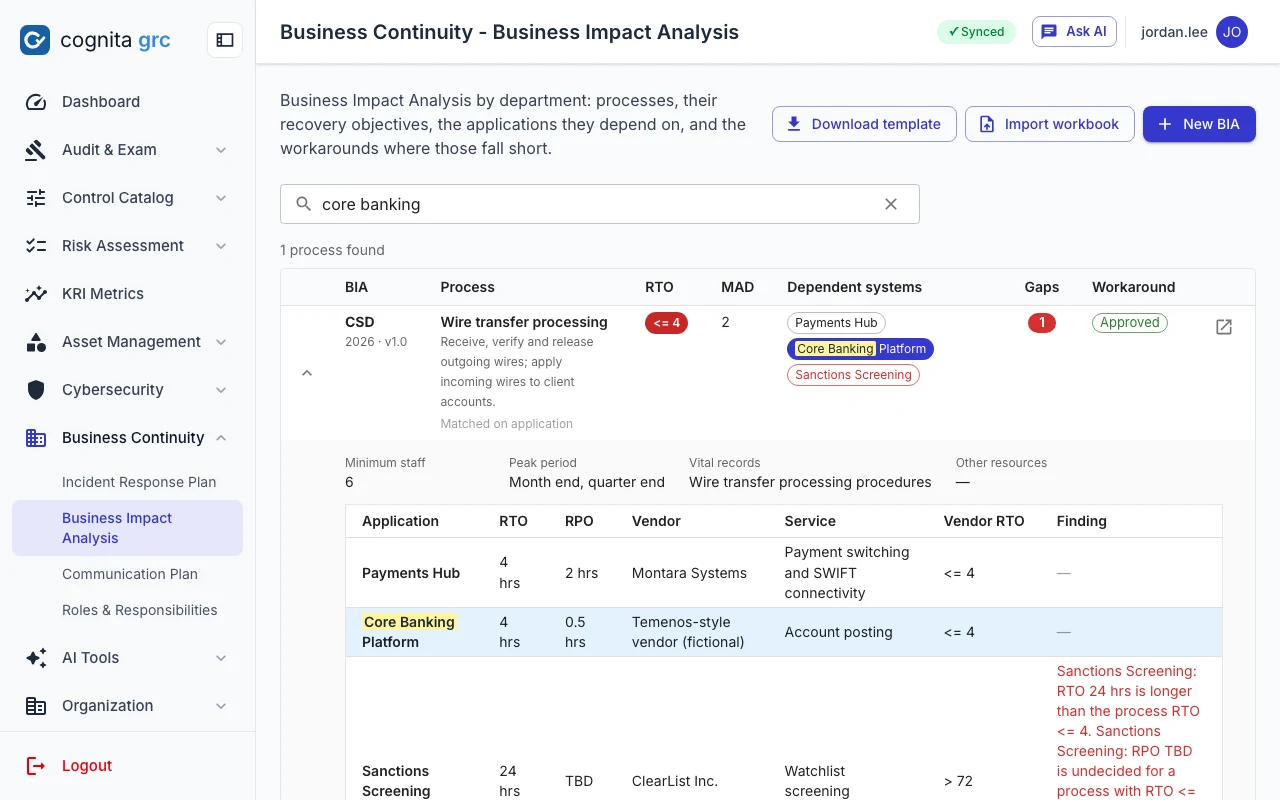The width and height of the screenshot is (1280, 800).
Task: Click the Download template button
Action: tap(864, 124)
